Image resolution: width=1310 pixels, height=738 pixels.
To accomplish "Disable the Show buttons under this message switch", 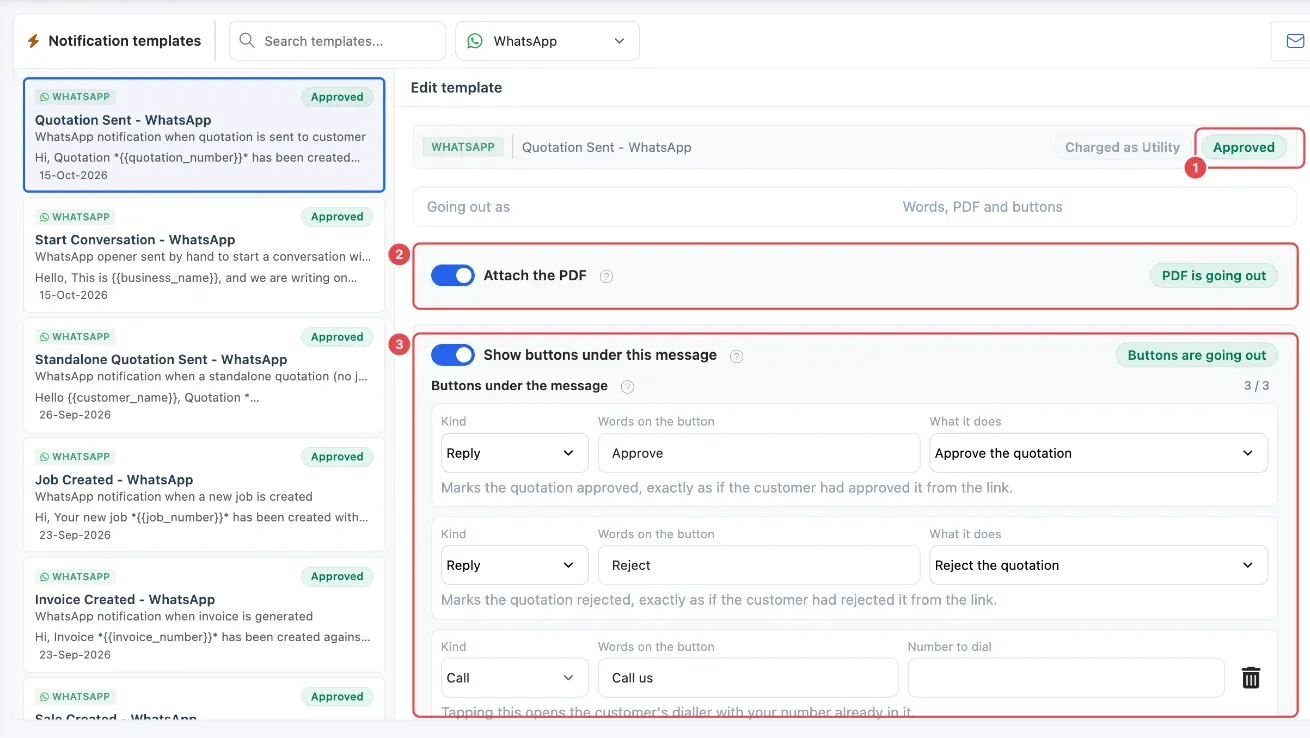I will [453, 355].
